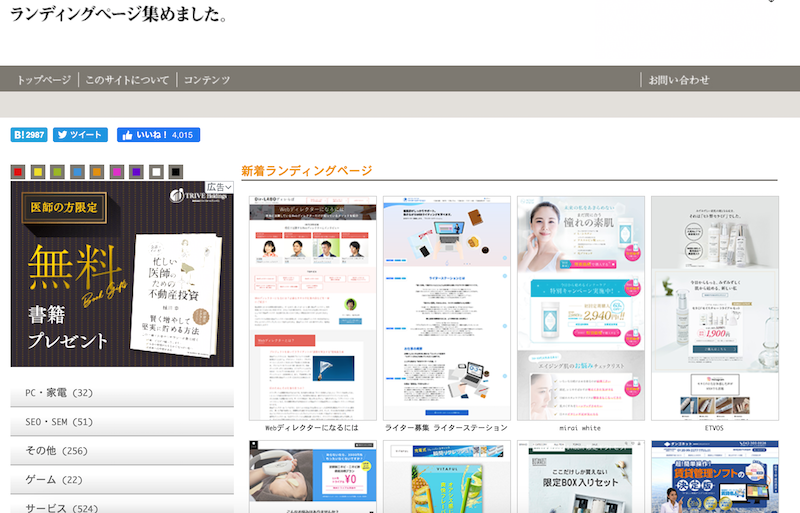Open the ゲーム (22) category
This screenshot has height=513, width=800.
pyautogui.click(x=122, y=480)
